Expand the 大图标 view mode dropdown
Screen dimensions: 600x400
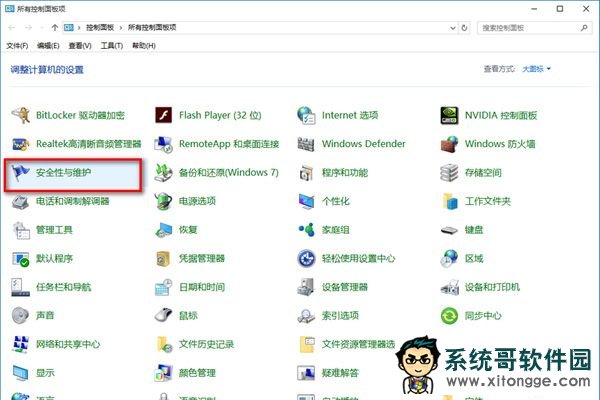coord(536,69)
